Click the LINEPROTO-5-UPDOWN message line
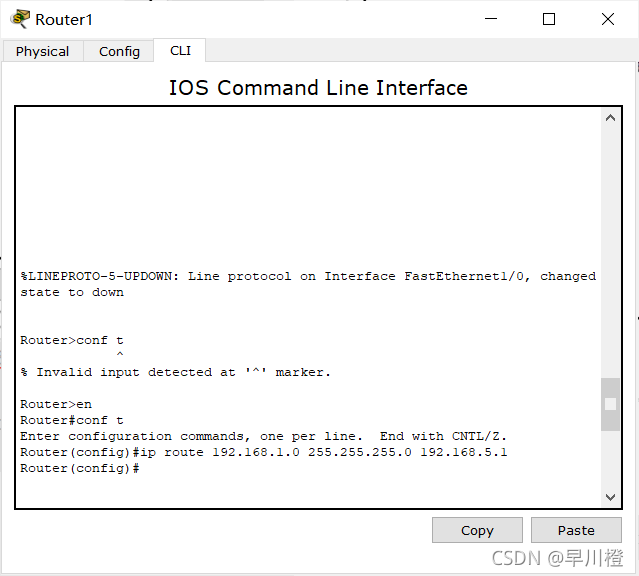 [307, 277]
